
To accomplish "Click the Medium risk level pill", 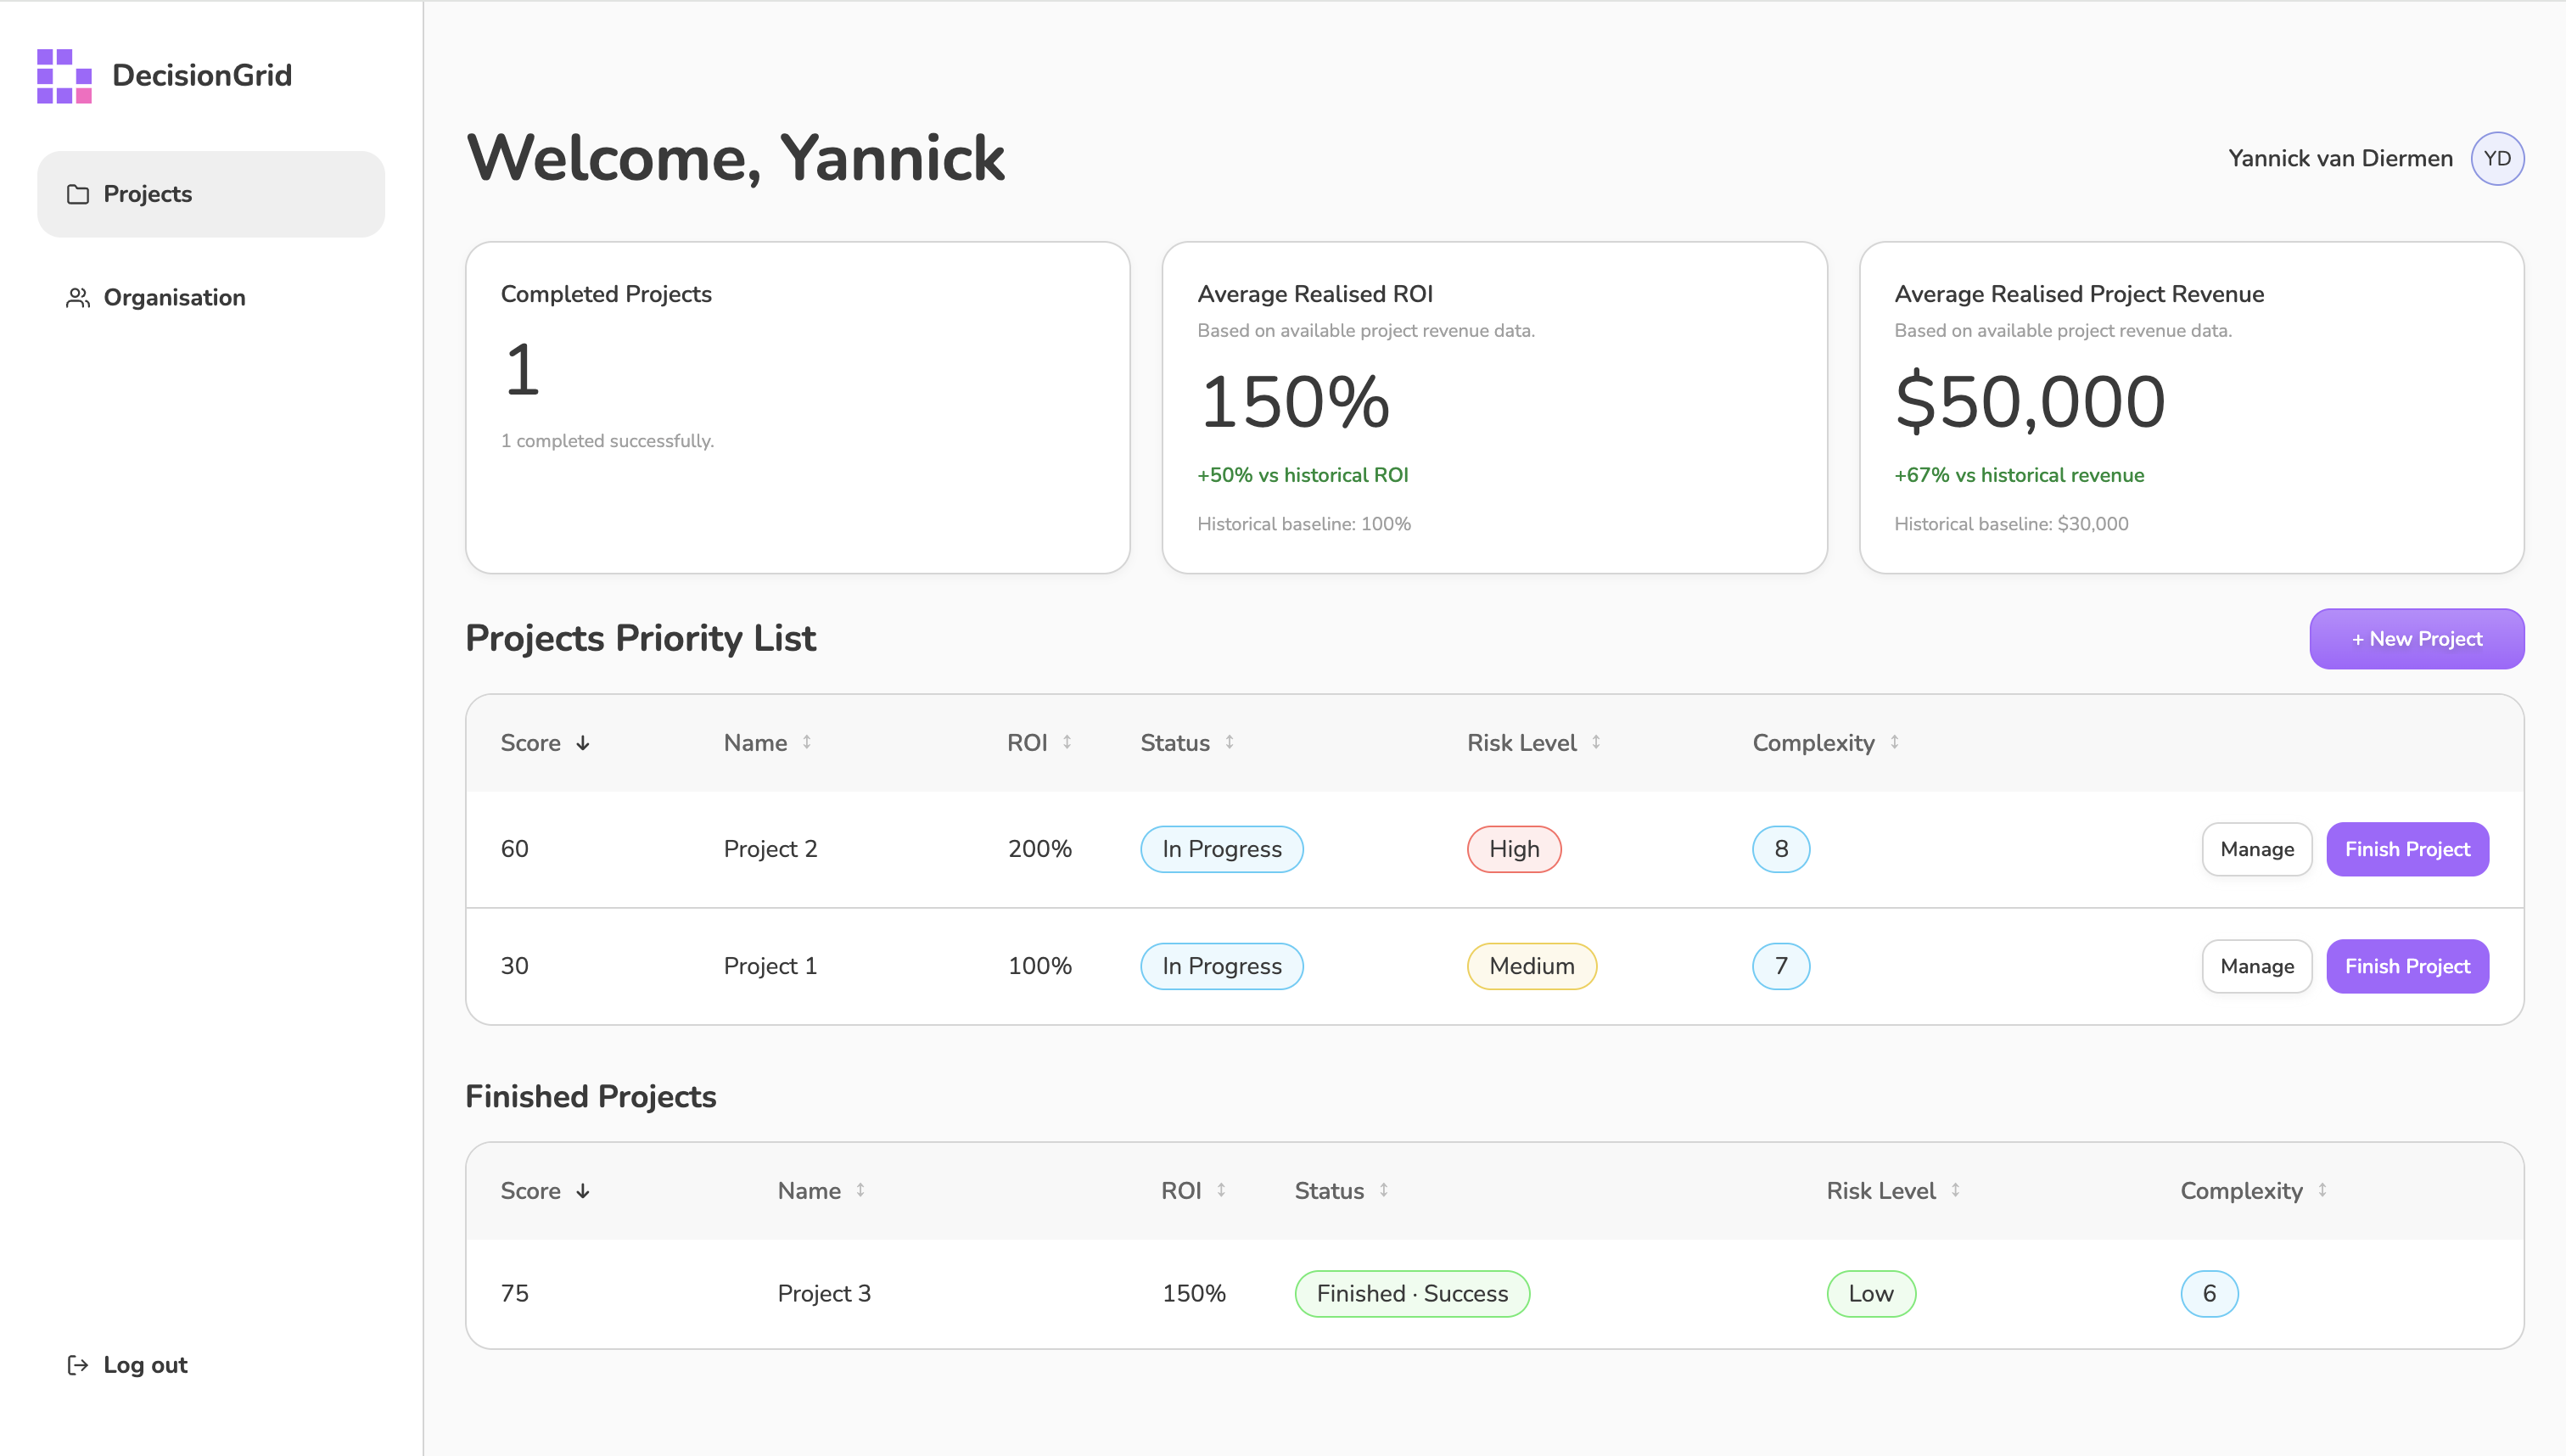I will tap(1530, 966).
